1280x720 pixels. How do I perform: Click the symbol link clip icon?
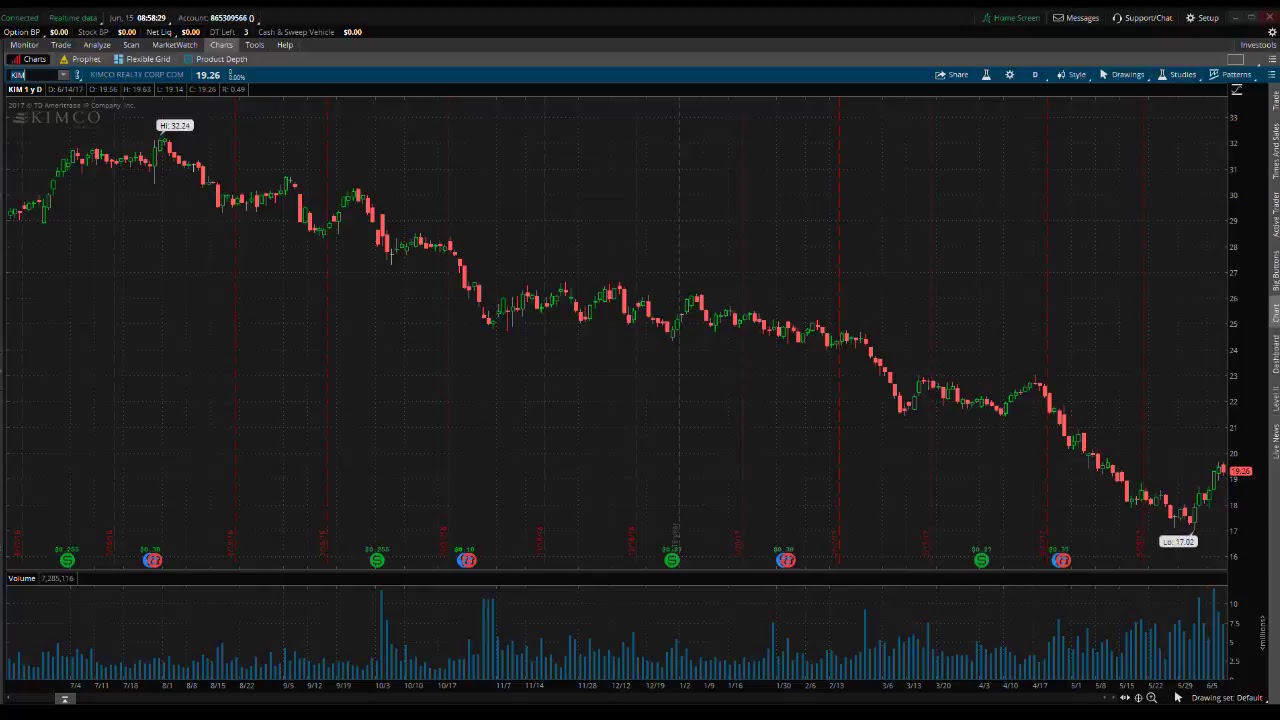(78, 75)
